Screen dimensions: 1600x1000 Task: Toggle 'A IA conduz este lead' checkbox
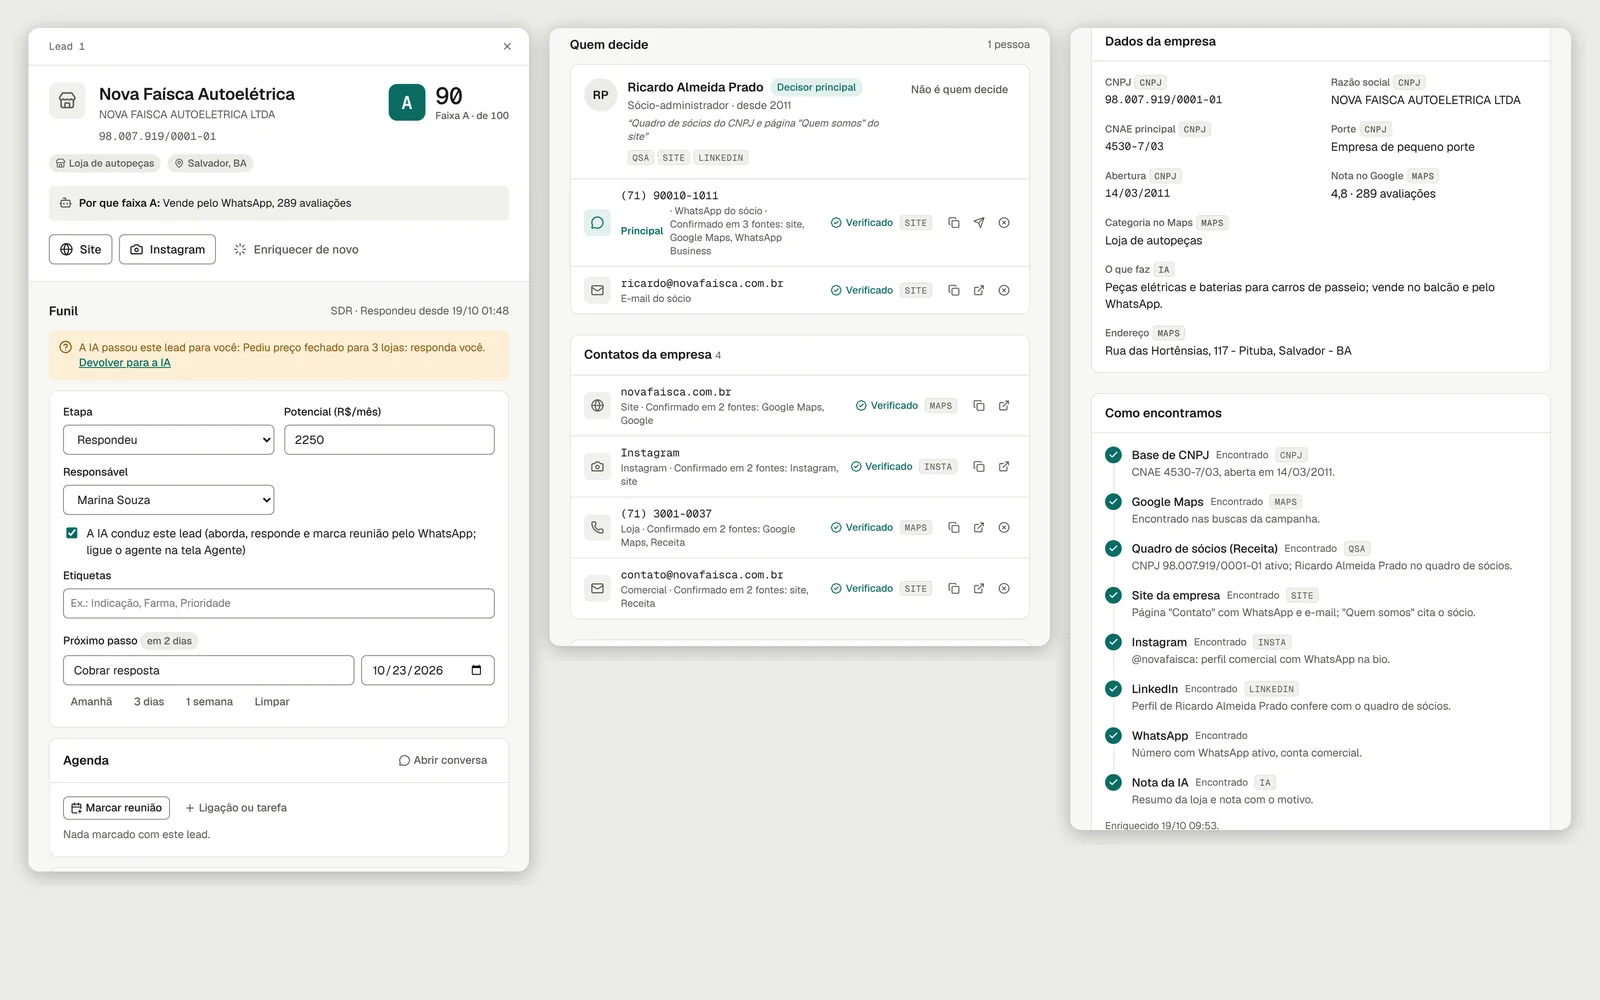coord(72,533)
